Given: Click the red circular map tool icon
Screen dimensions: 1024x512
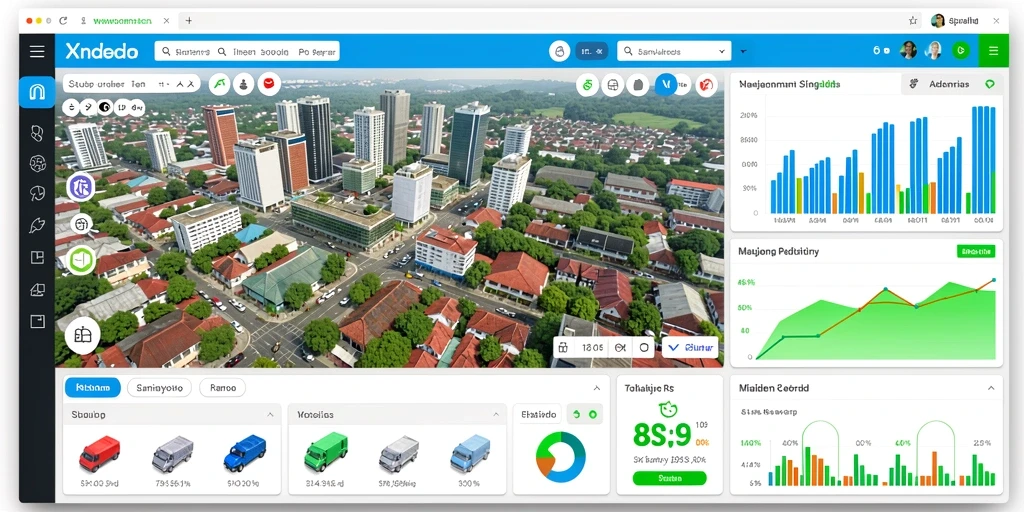Looking at the screenshot, I should [x=269, y=84].
